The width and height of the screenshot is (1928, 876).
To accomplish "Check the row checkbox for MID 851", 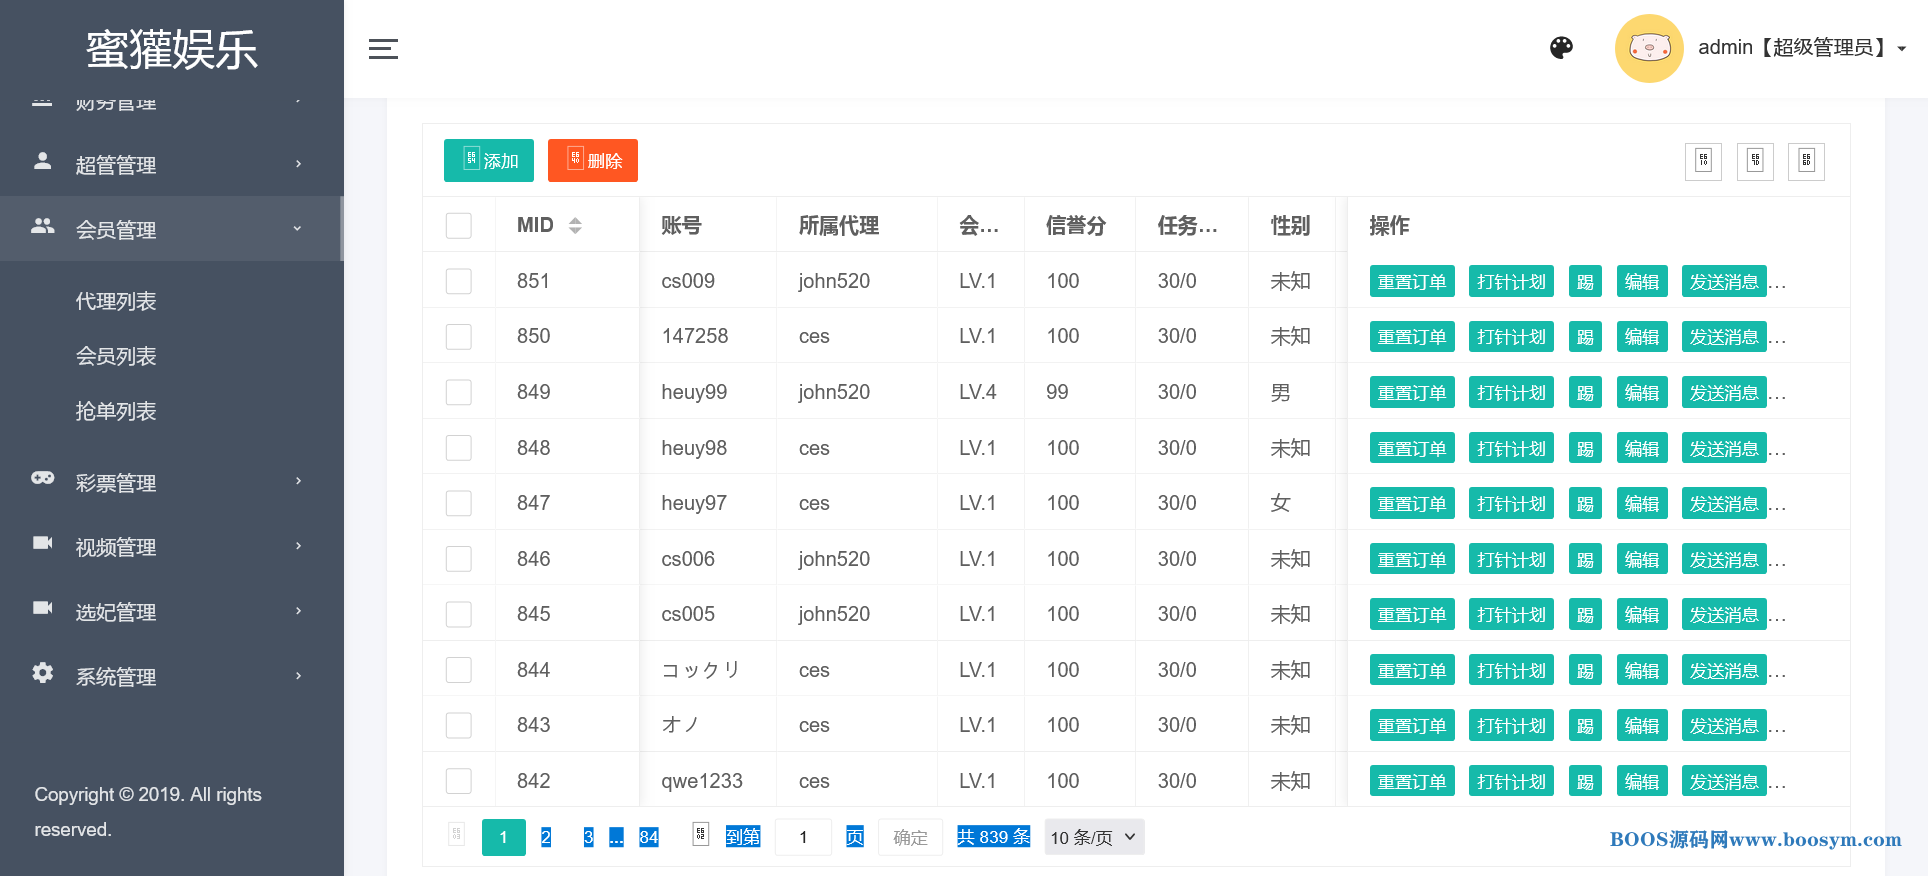I will (458, 281).
